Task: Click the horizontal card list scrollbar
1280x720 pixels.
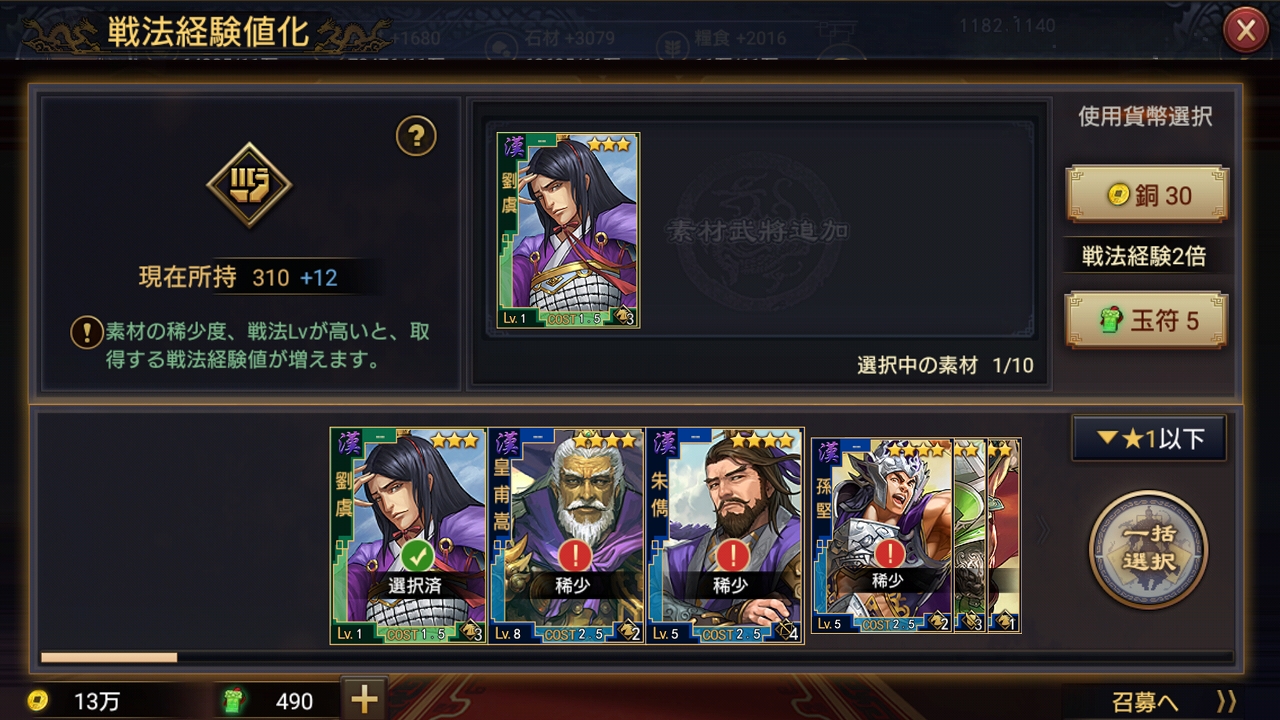Action: pyautogui.click(x=636, y=657)
